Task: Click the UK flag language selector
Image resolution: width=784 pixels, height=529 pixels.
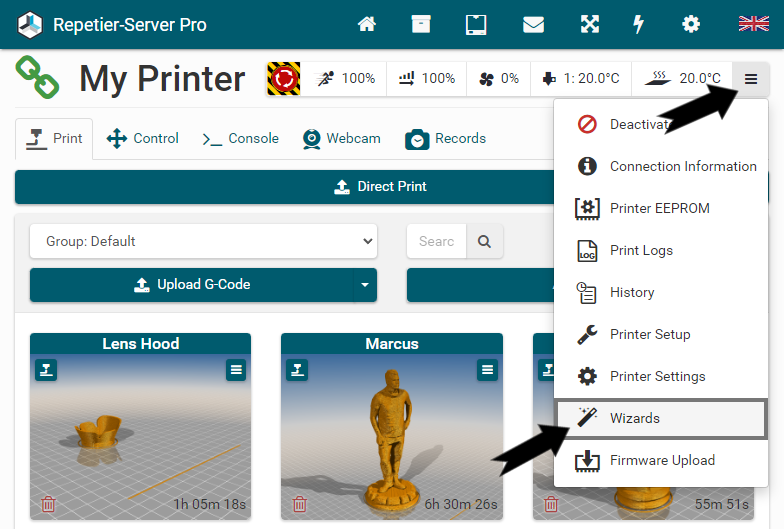Action: (x=752, y=24)
